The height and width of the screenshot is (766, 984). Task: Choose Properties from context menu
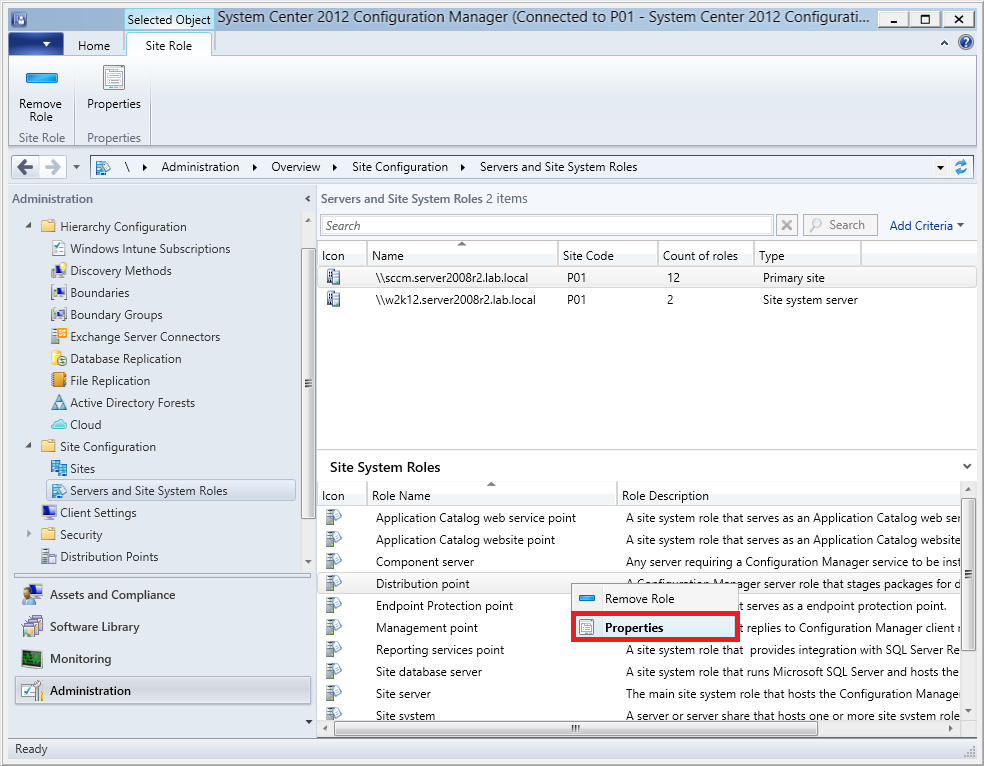pos(654,628)
